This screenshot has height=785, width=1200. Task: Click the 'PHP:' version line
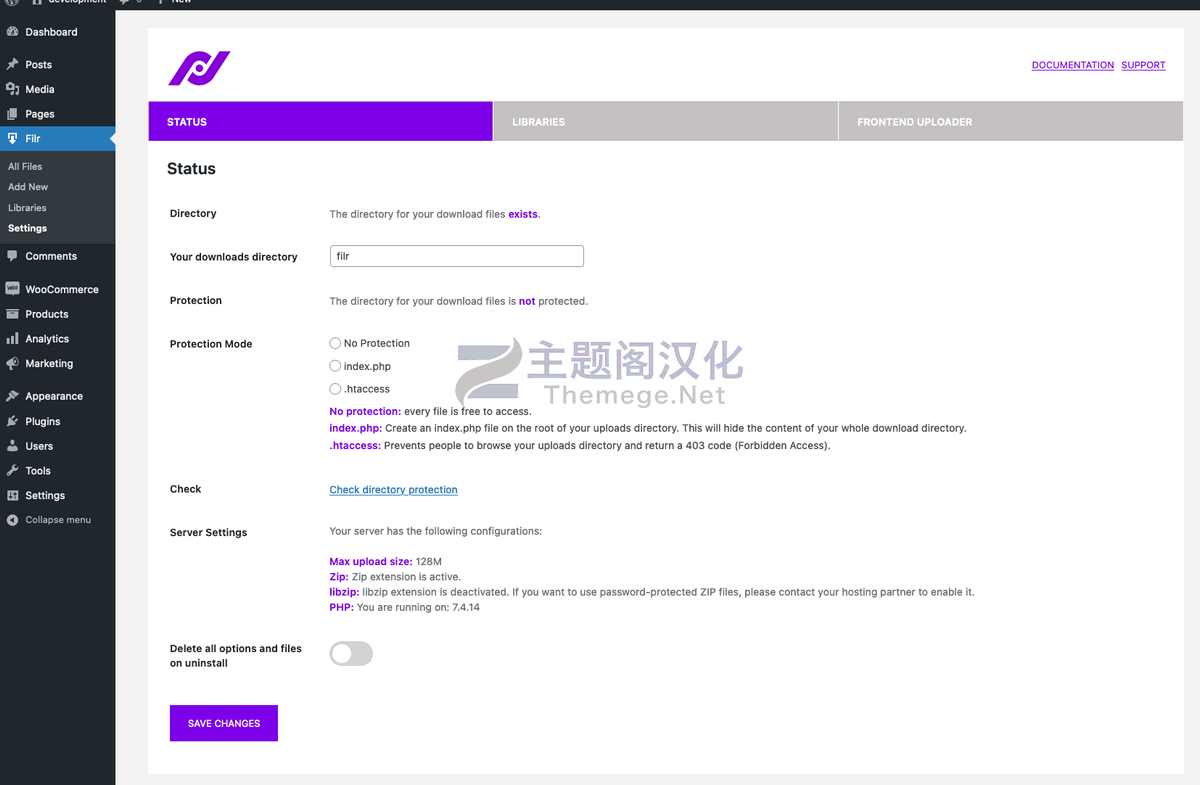(404, 607)
